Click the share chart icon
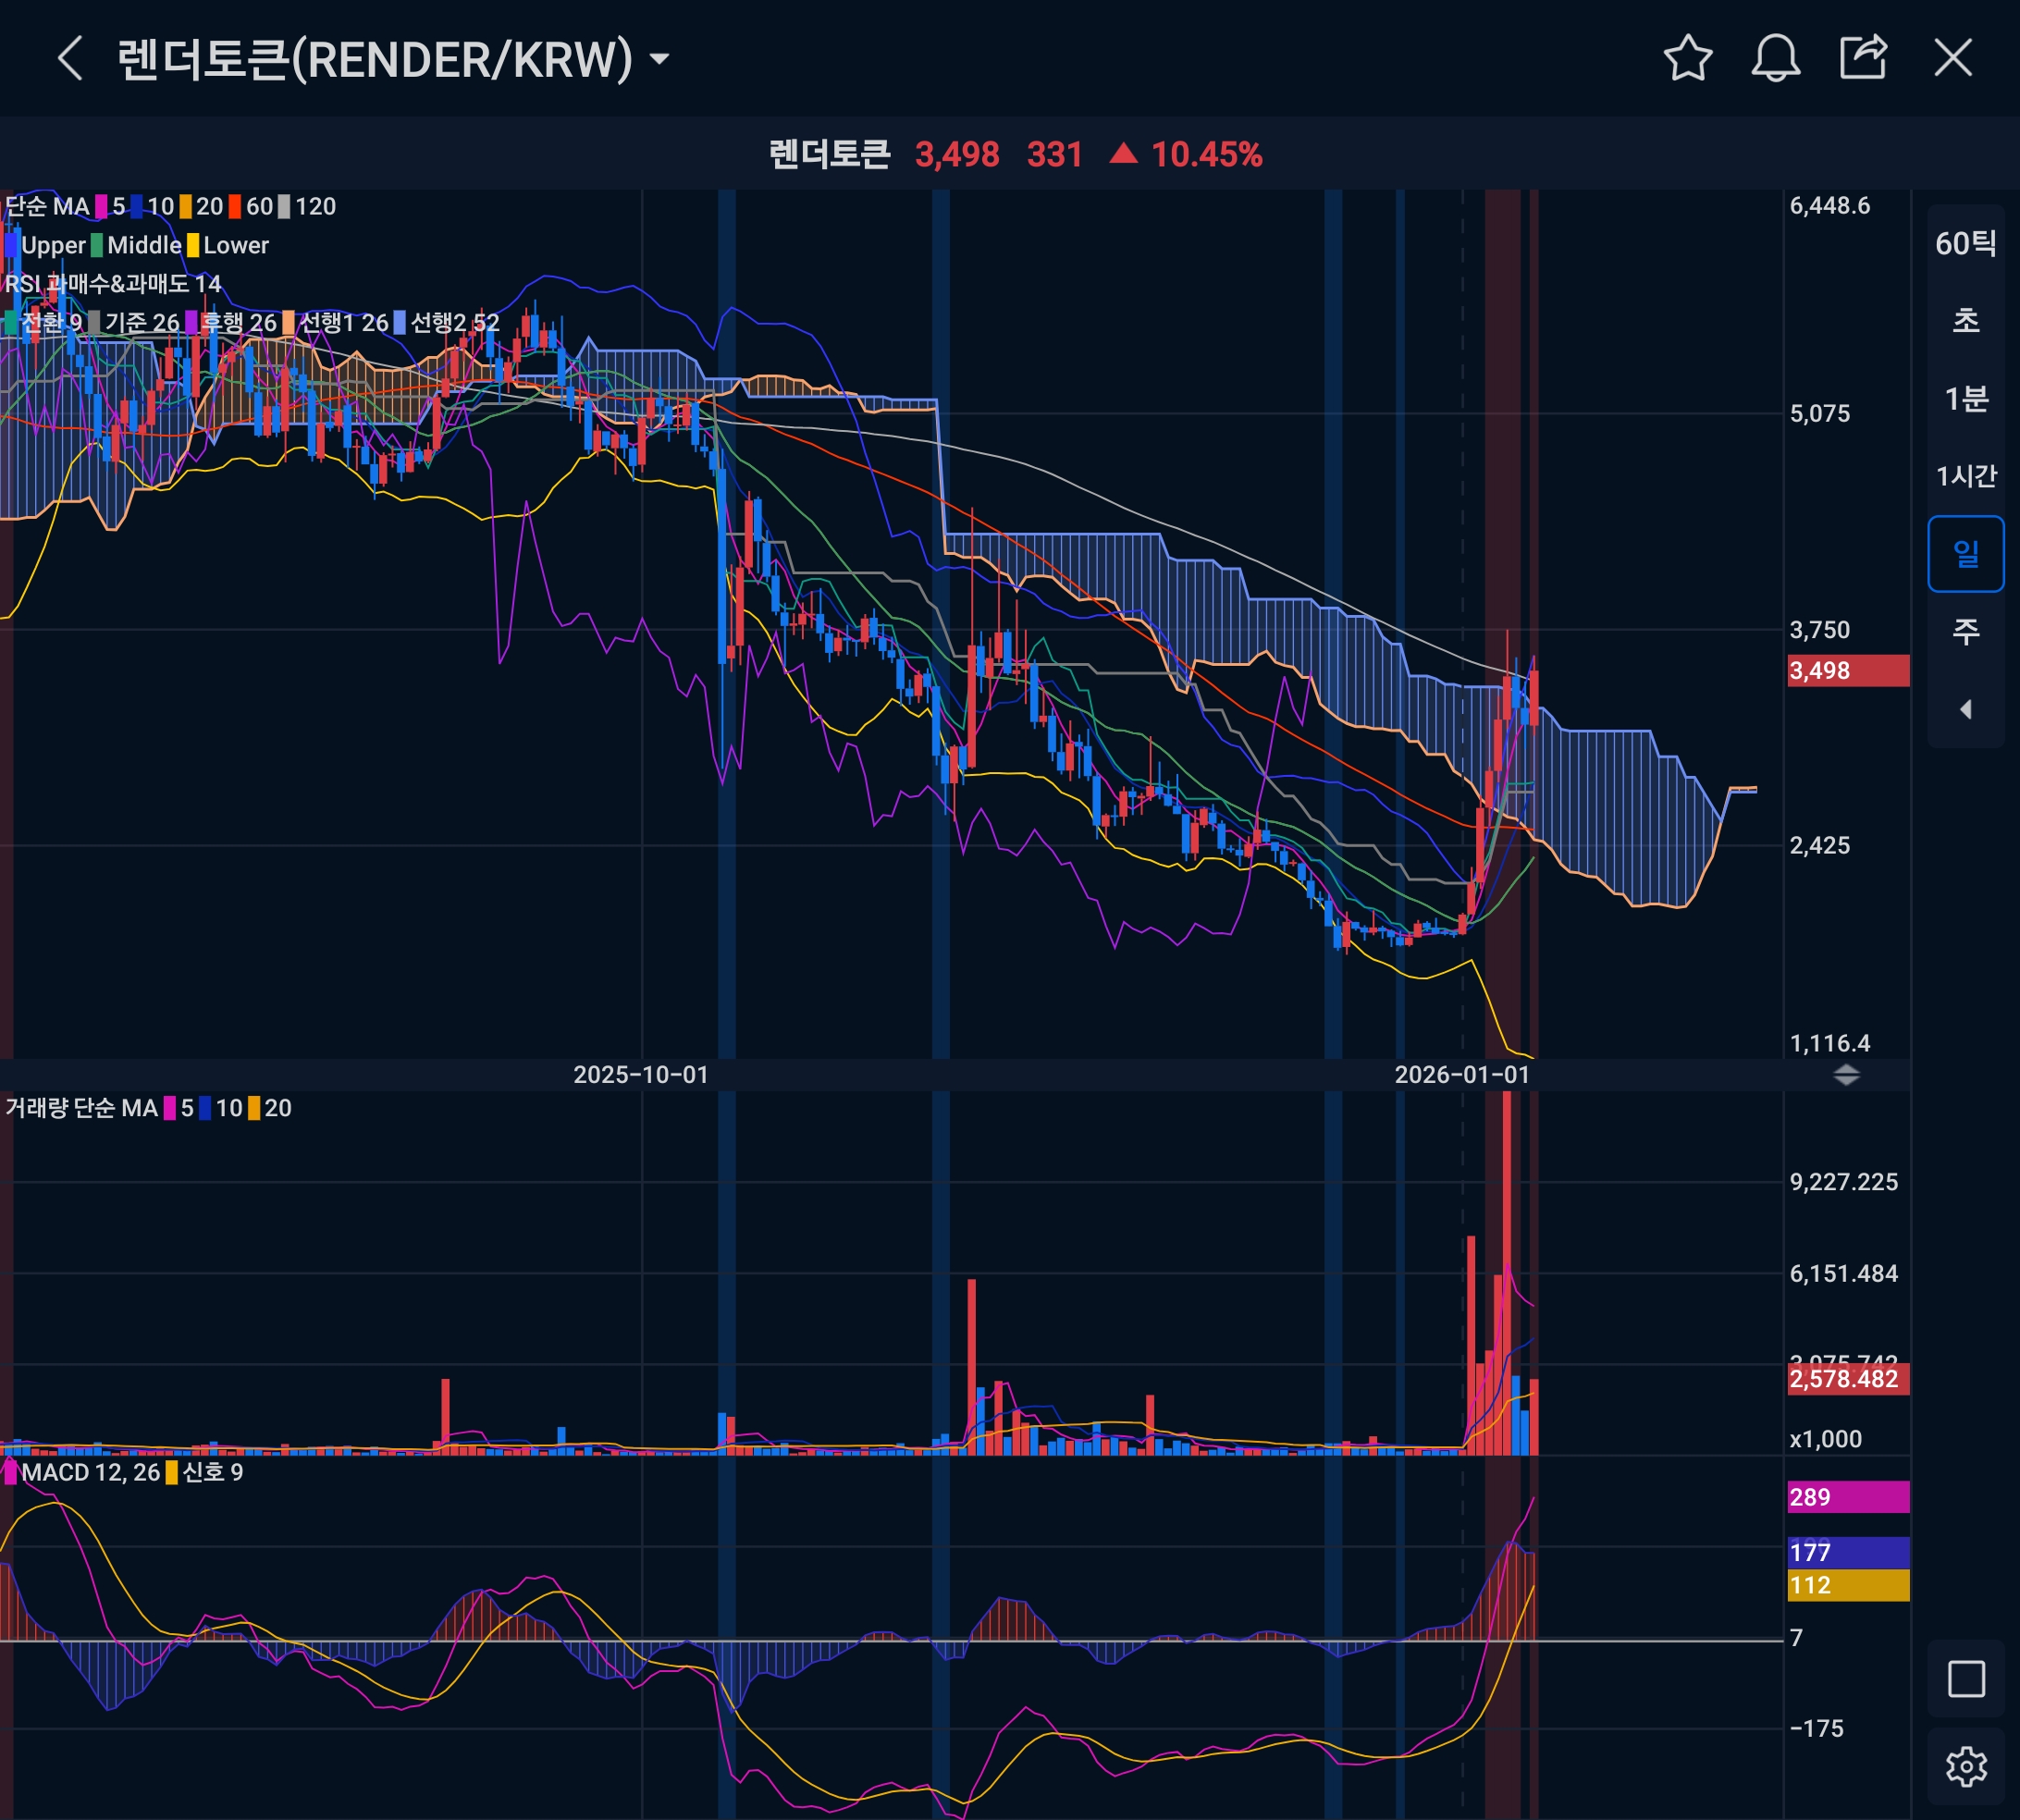 pos(1863,58)
